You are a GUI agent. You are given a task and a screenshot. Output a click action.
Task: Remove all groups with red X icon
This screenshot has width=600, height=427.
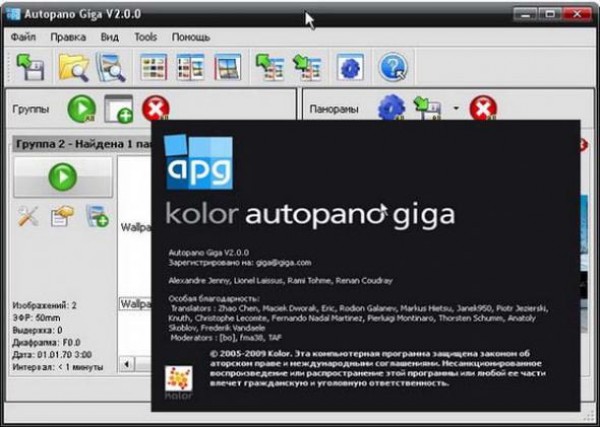(x=156, y=108)
